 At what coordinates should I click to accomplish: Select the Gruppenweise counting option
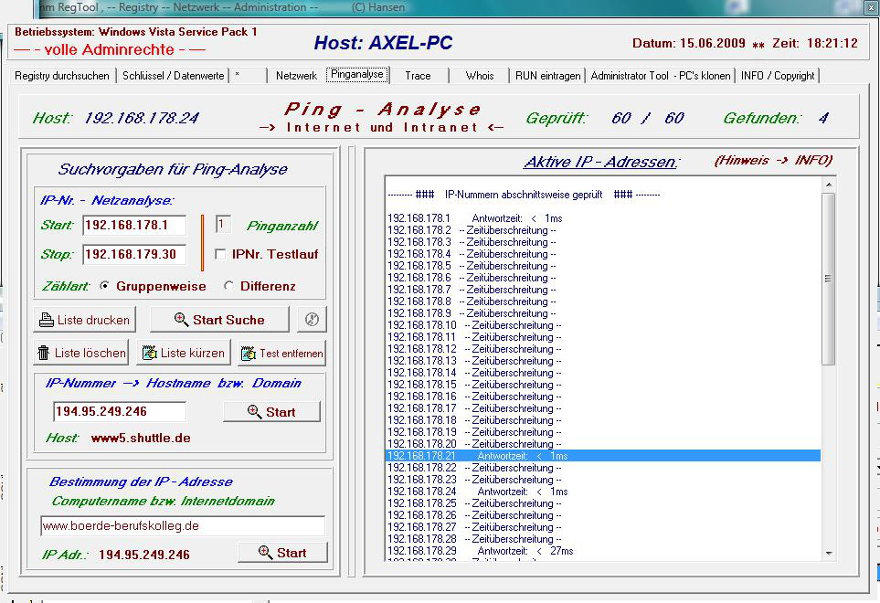(105, 286)
